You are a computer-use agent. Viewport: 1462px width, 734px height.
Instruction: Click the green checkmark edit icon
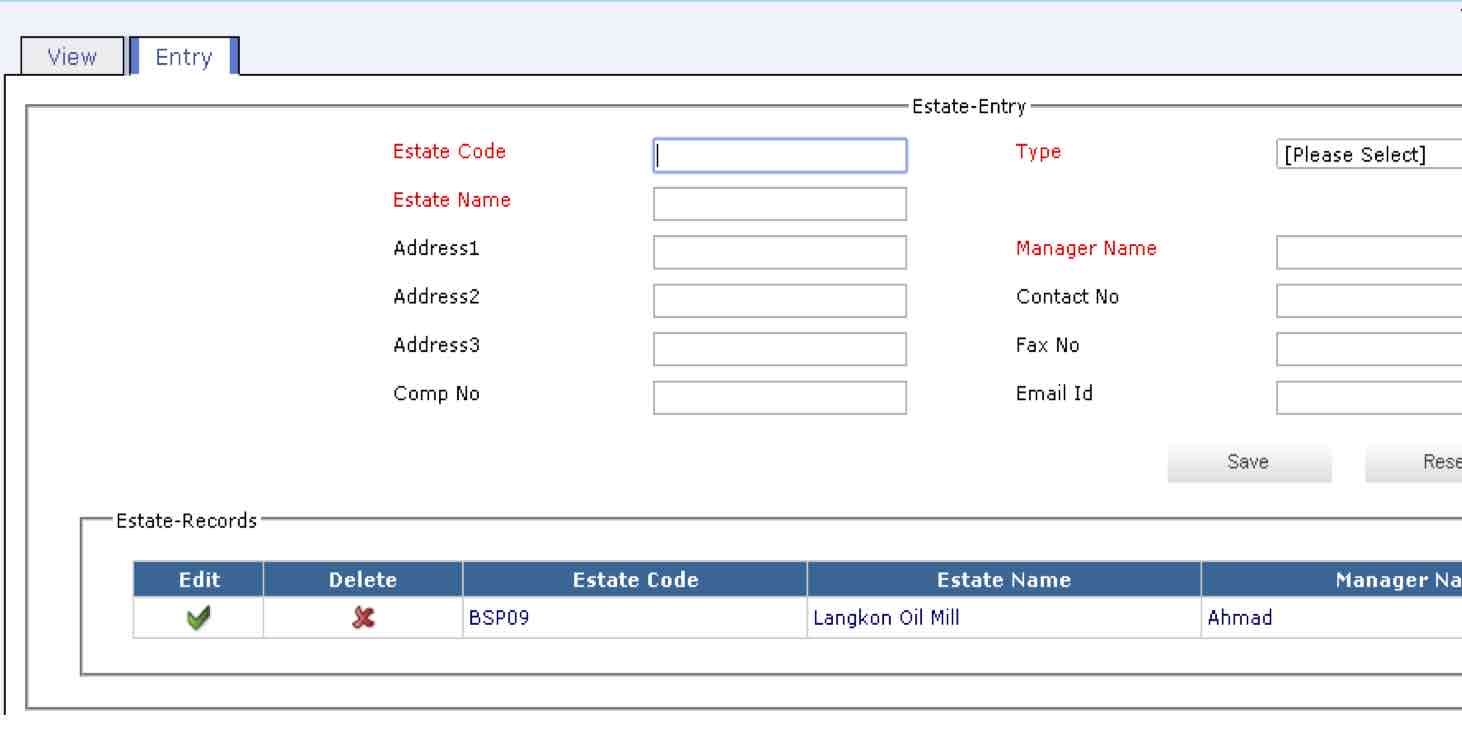pyautogui.click(x=198, y=619)
